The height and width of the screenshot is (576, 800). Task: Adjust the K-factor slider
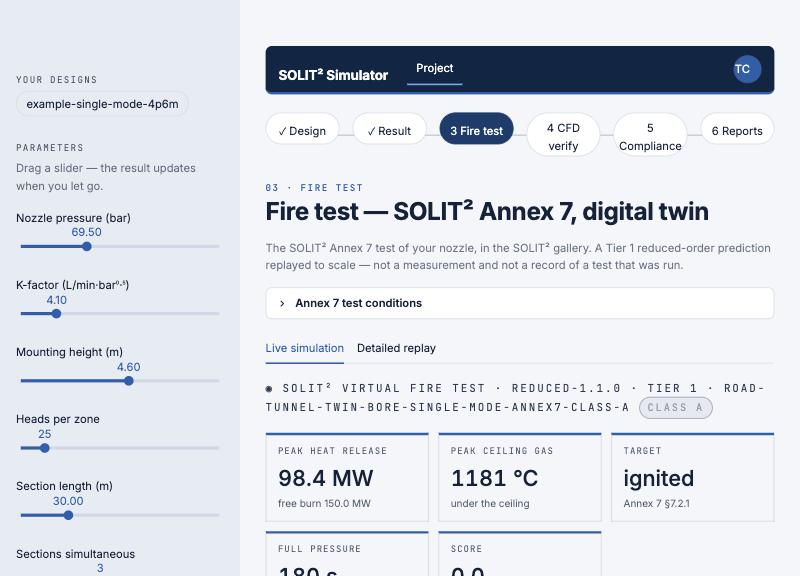point(120,314)
